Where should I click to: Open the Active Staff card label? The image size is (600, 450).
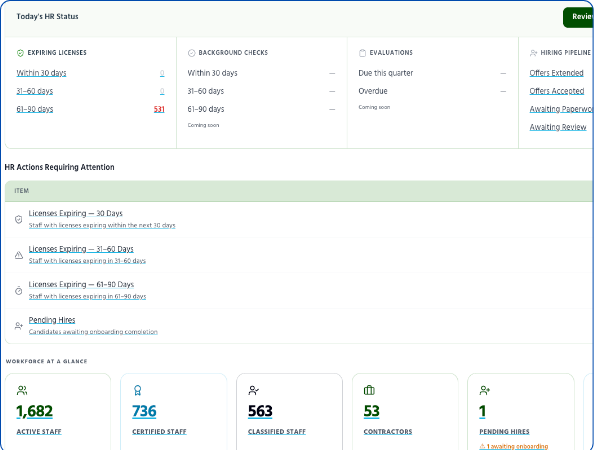point(39,432)
